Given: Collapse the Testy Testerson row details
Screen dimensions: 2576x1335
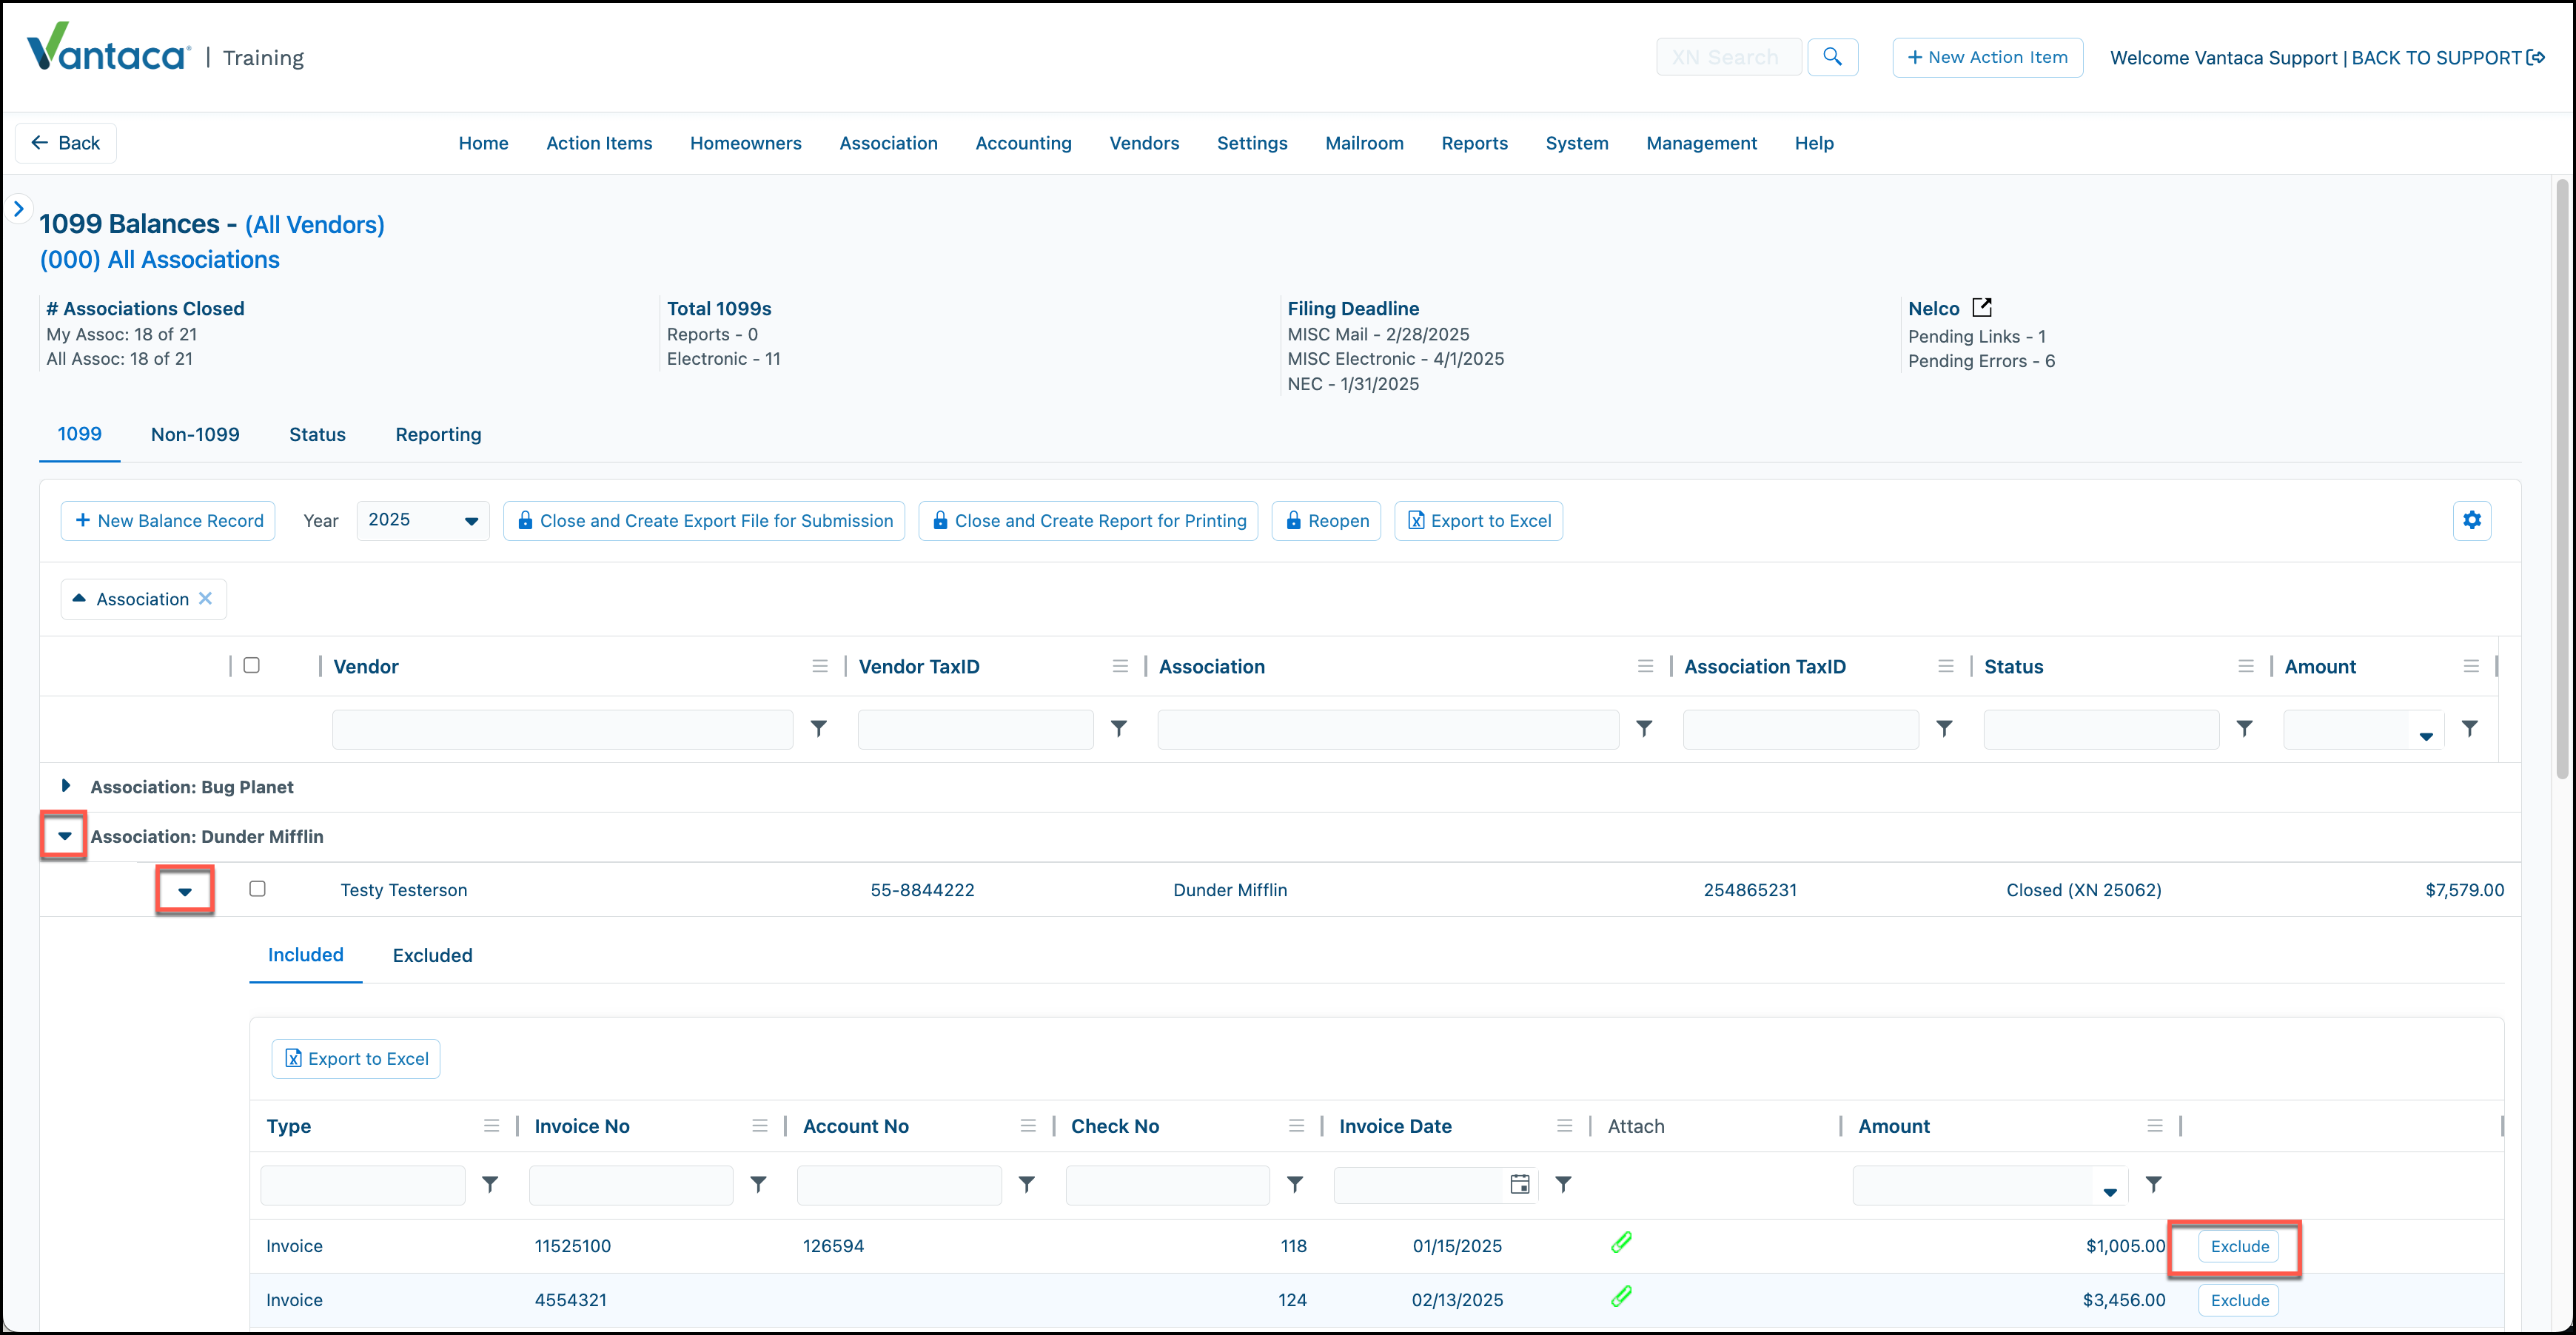Looking at the screenshot, I should [185, 890].
